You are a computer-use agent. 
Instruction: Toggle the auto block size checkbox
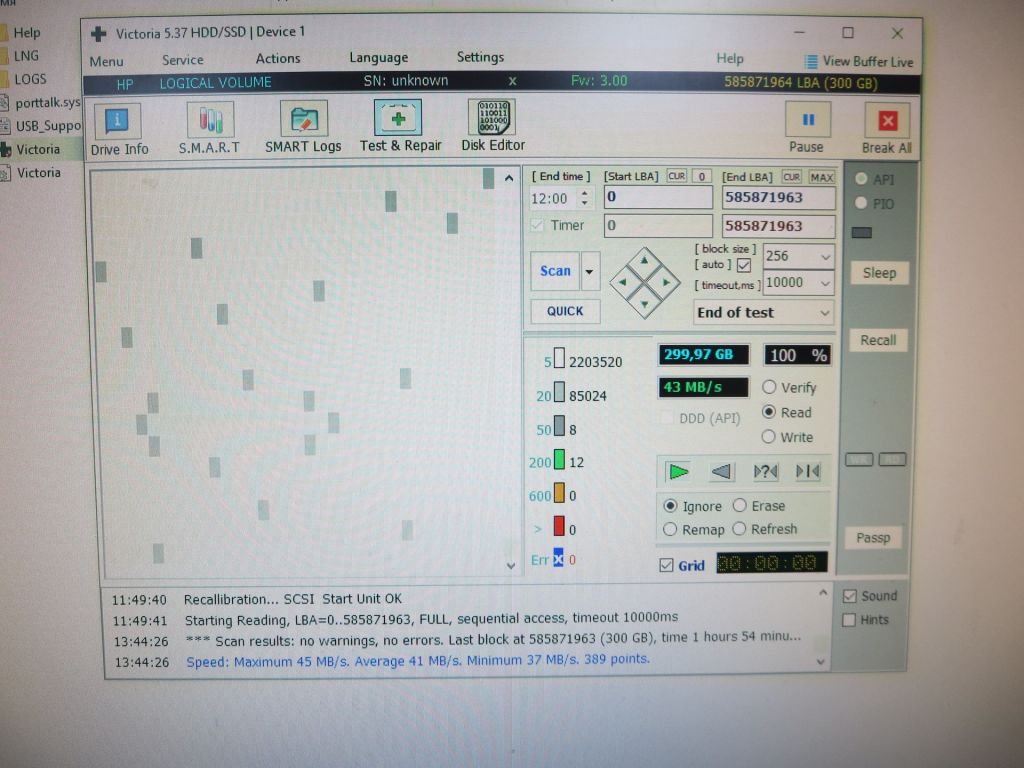coord(743,265)
